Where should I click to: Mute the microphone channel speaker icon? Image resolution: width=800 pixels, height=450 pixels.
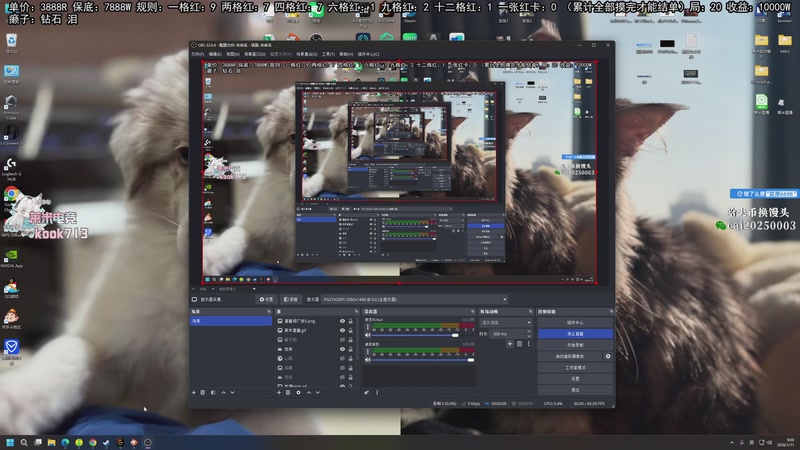click(x=368, y=335)
